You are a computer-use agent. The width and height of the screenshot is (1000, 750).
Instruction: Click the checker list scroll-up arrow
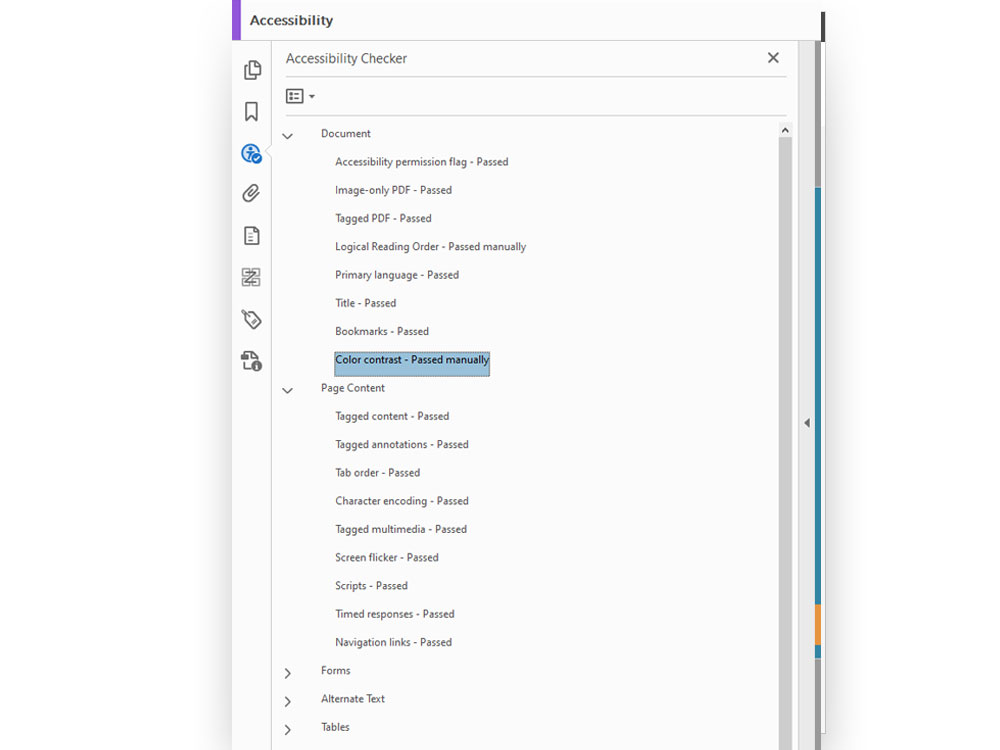click(785, 130)
